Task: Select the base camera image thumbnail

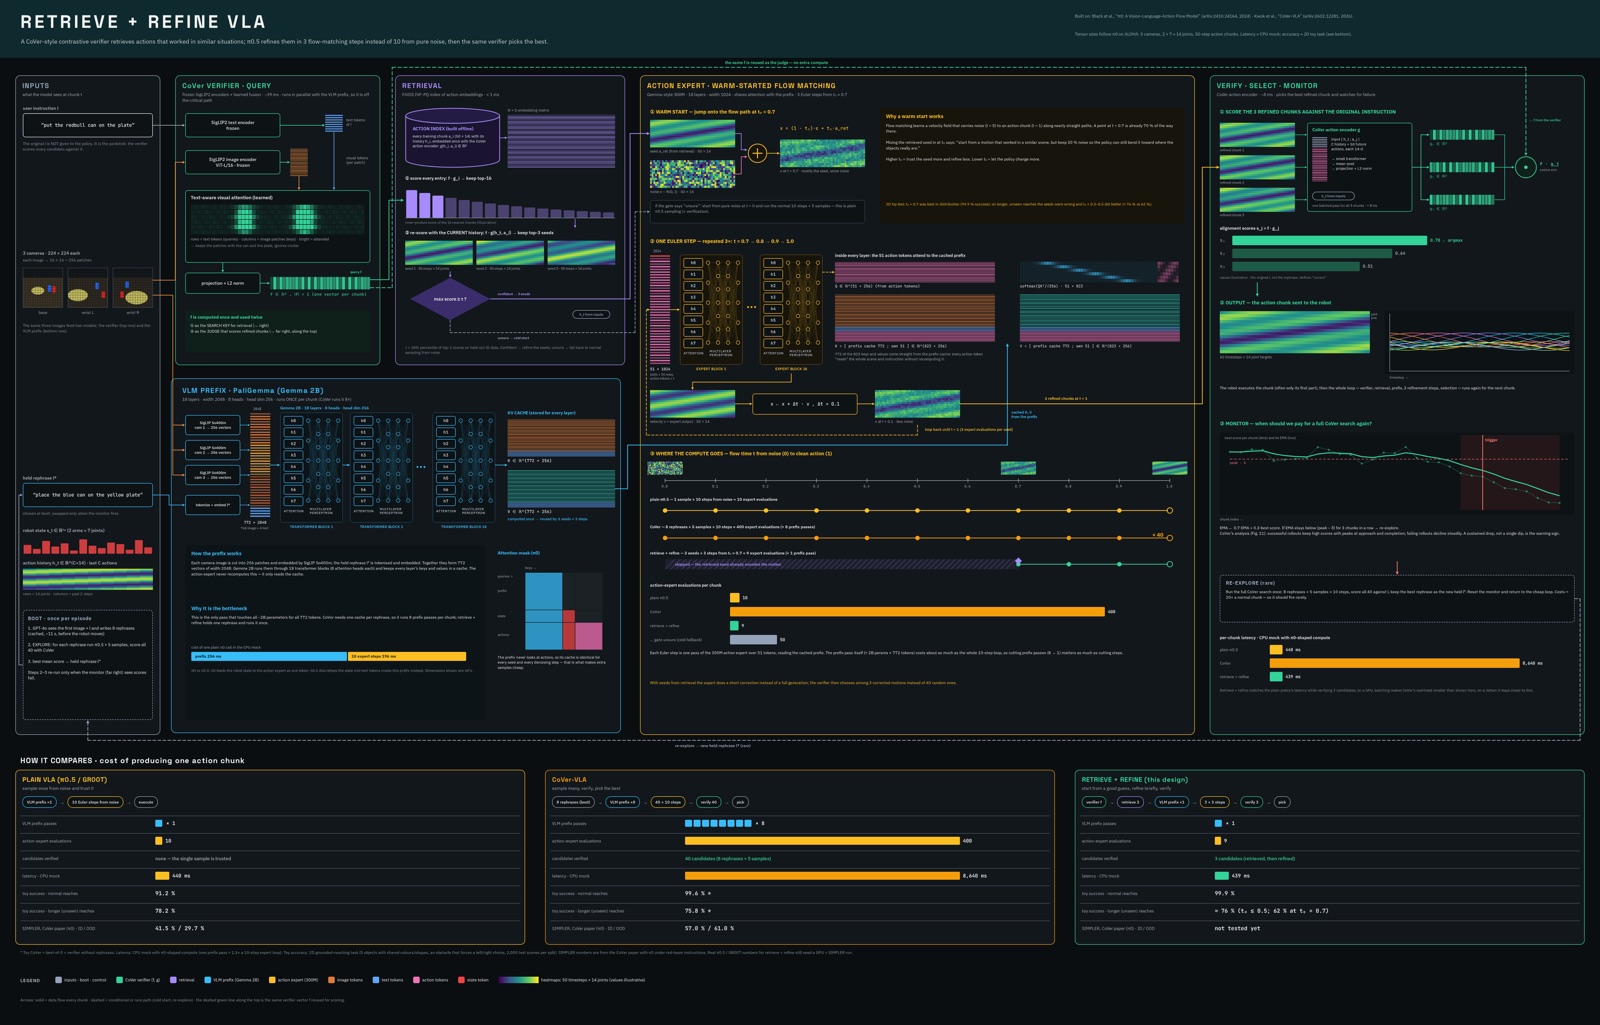Action: 42,288
